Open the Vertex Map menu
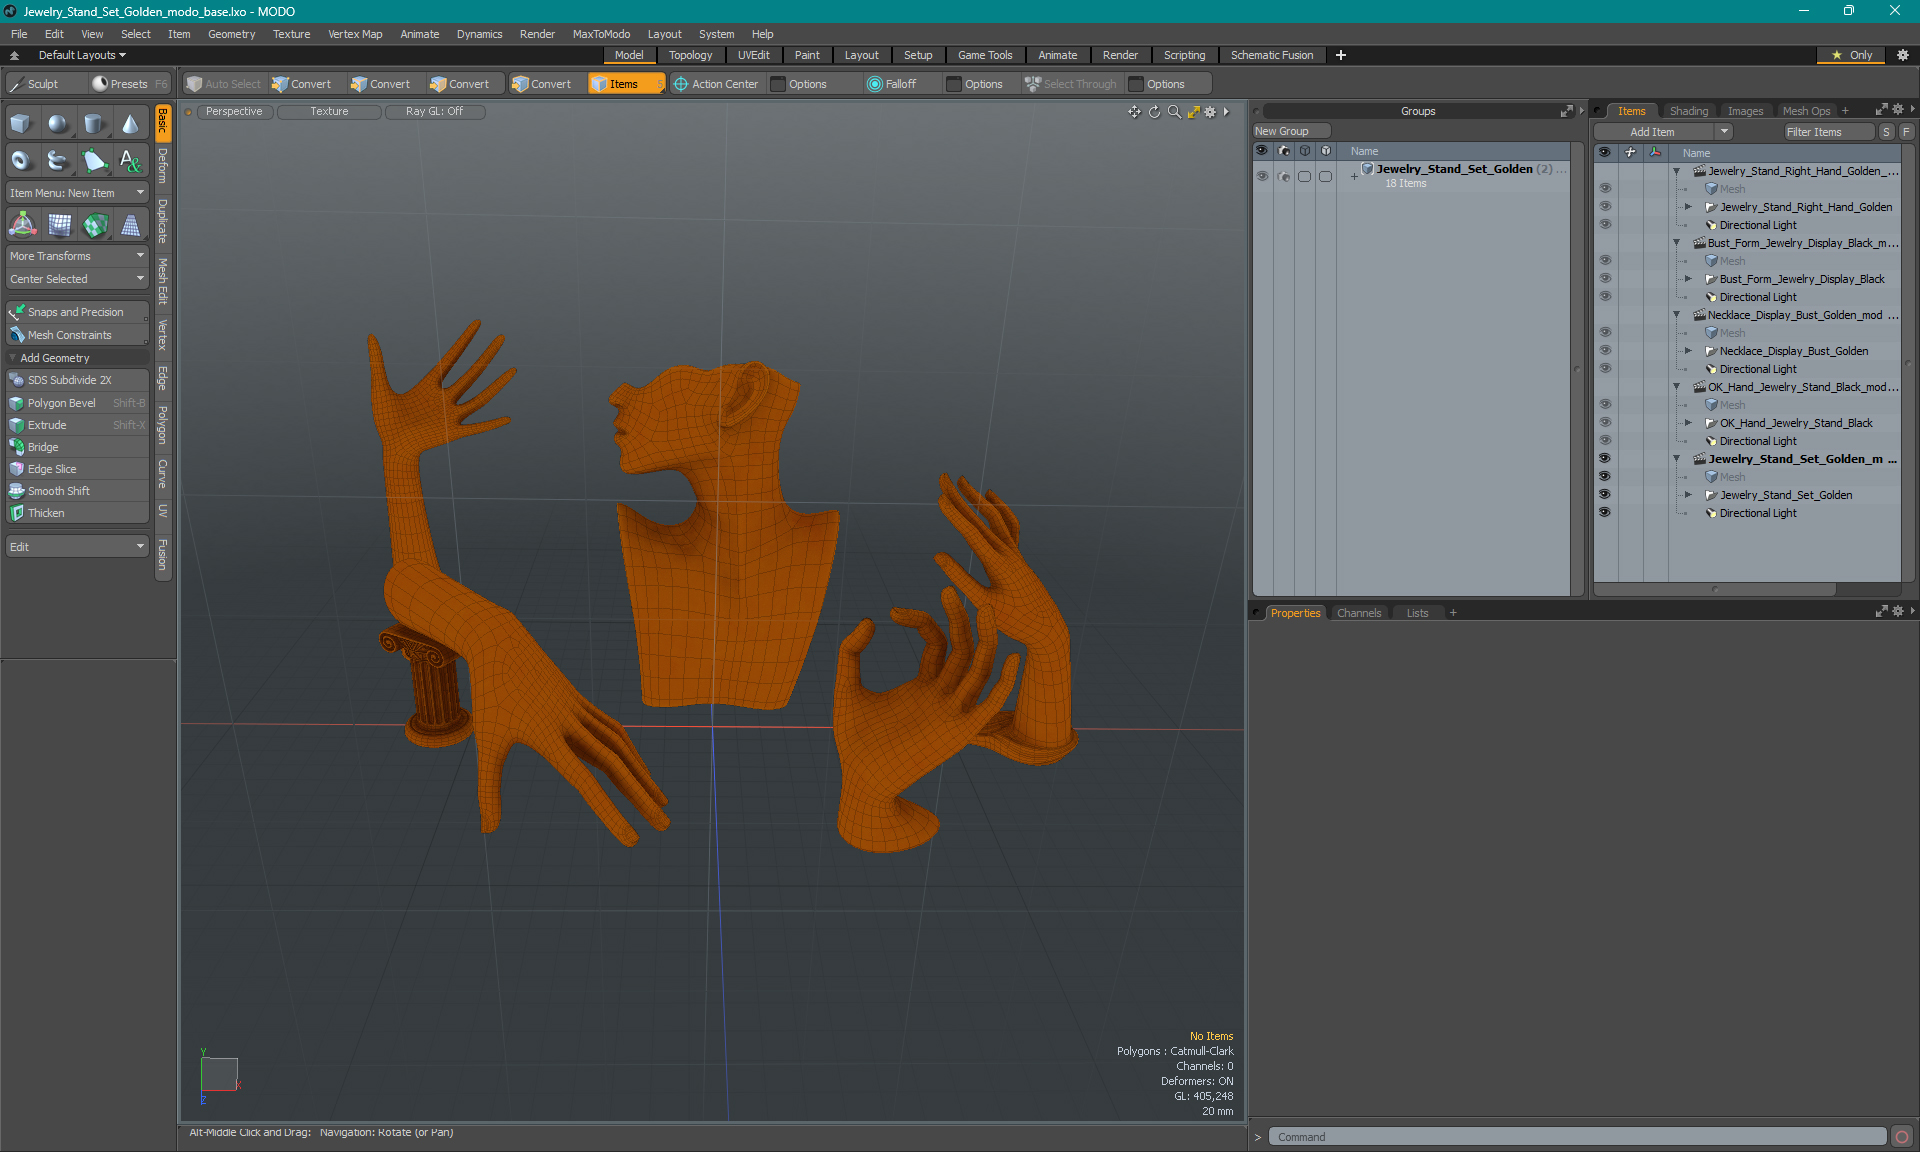 point(355,34)
